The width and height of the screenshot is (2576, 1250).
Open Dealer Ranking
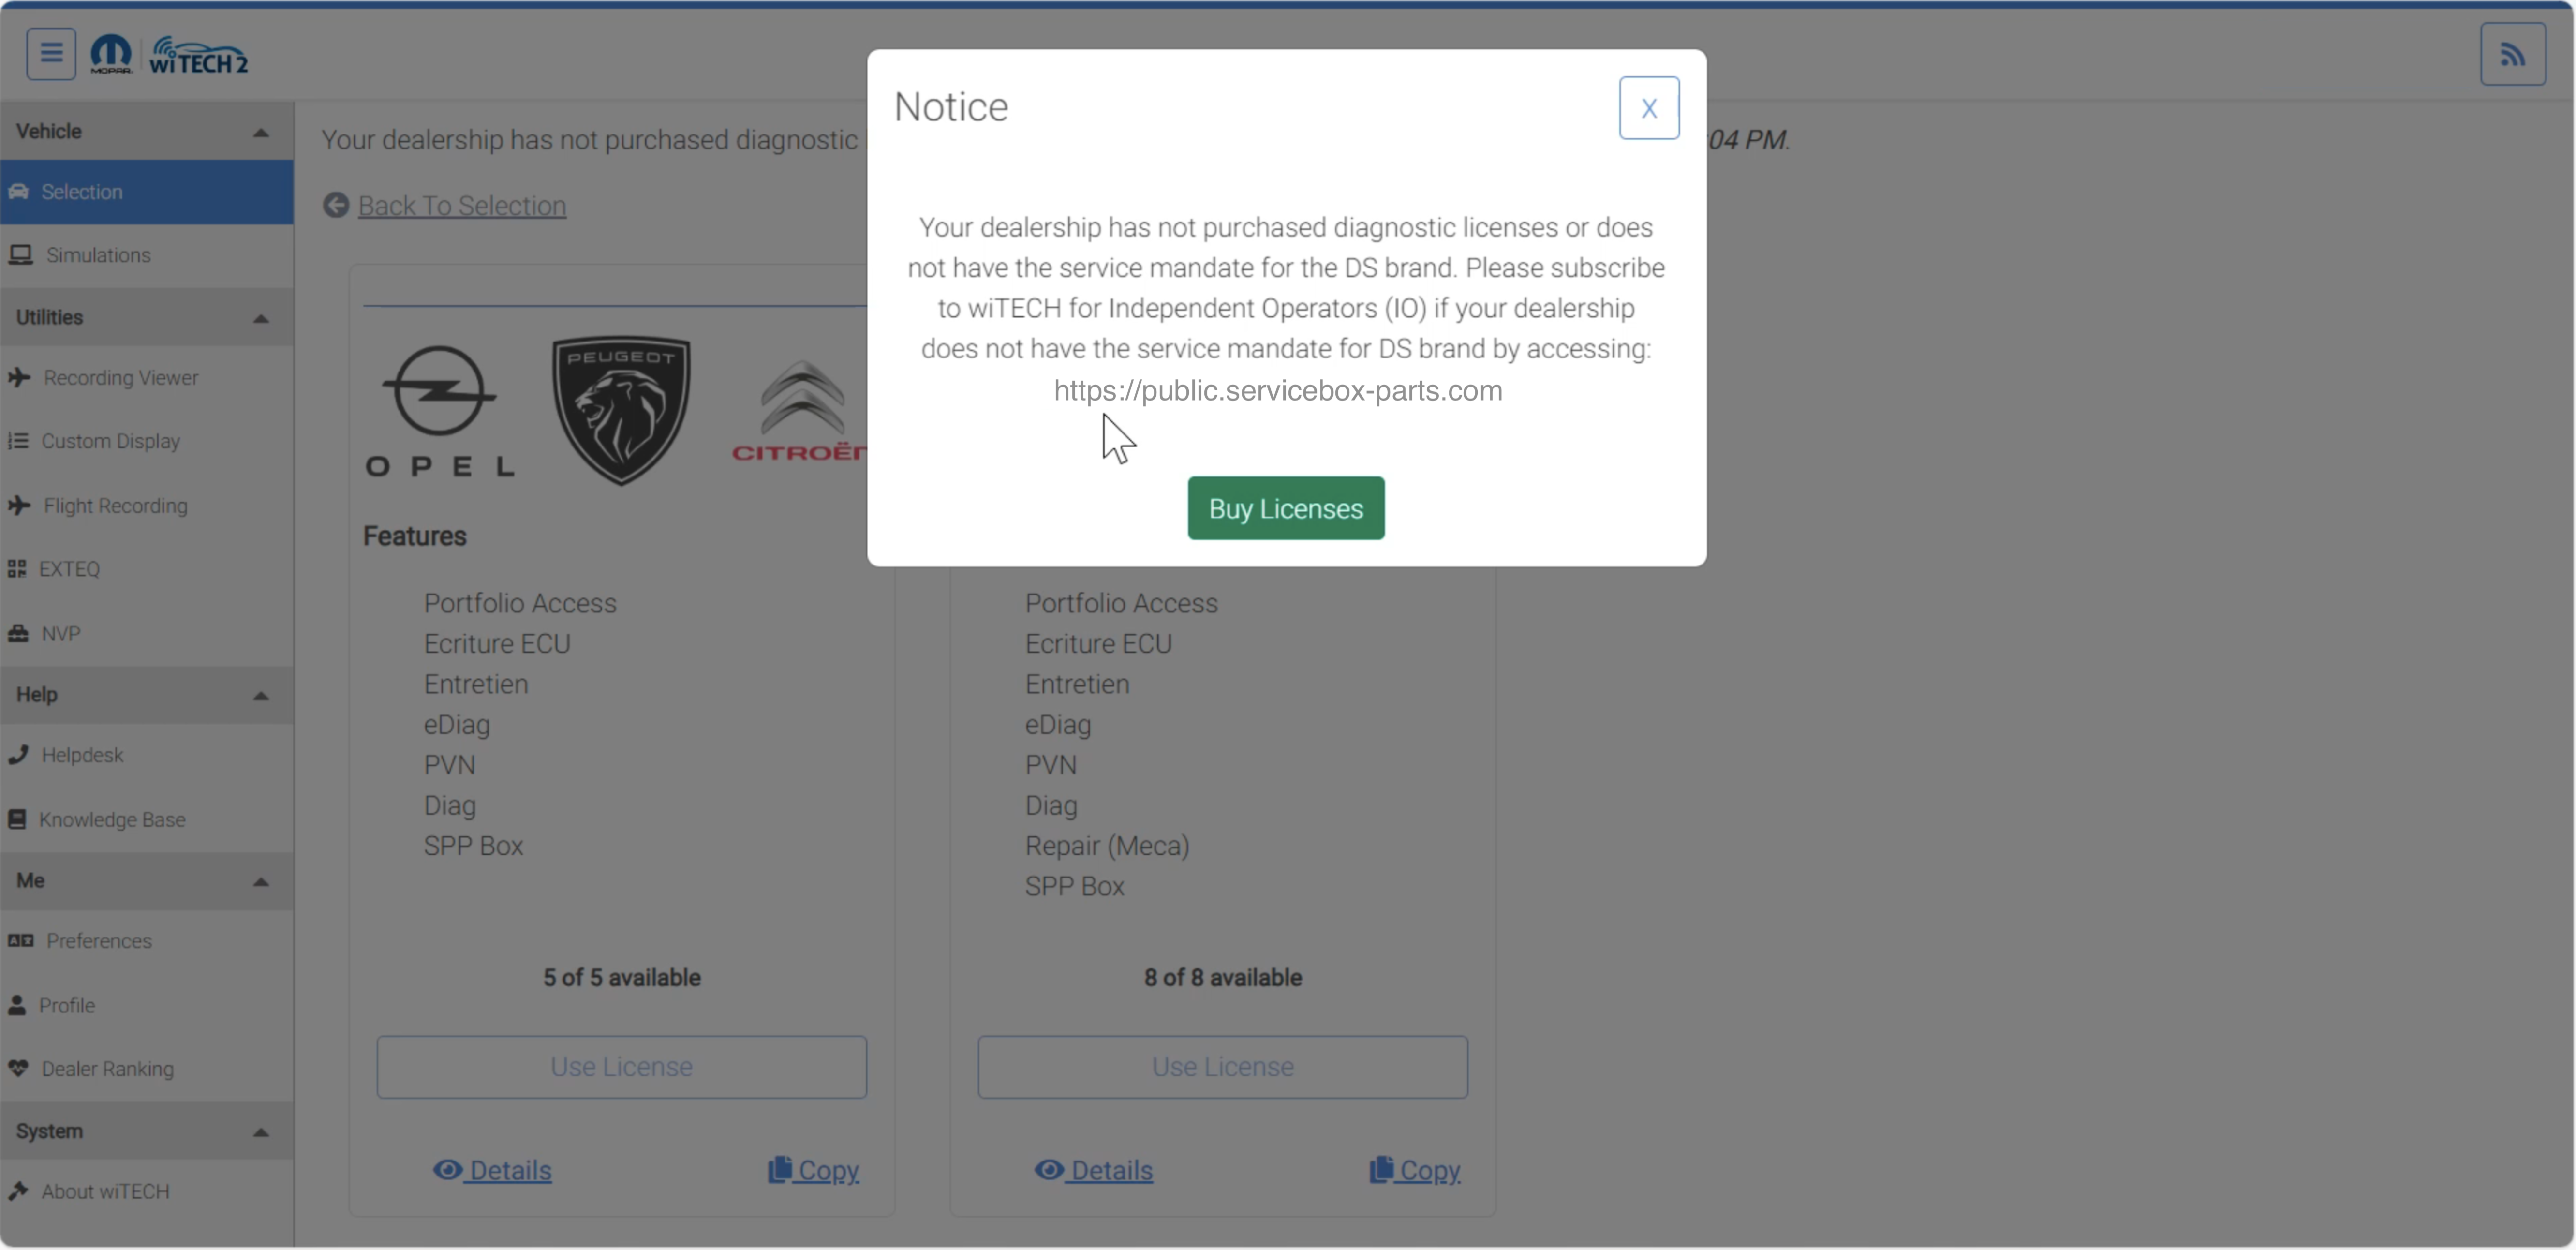[147, 1069]
